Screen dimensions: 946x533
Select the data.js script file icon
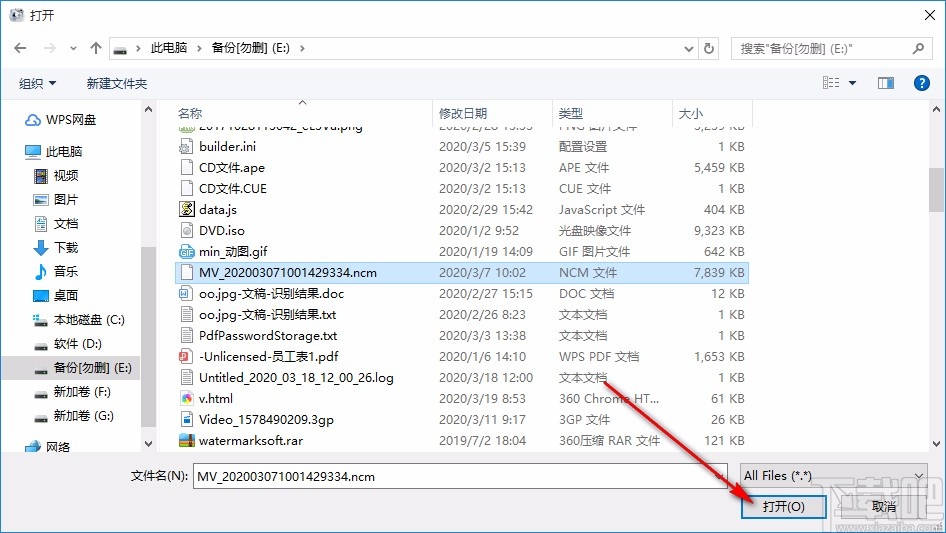186,209
